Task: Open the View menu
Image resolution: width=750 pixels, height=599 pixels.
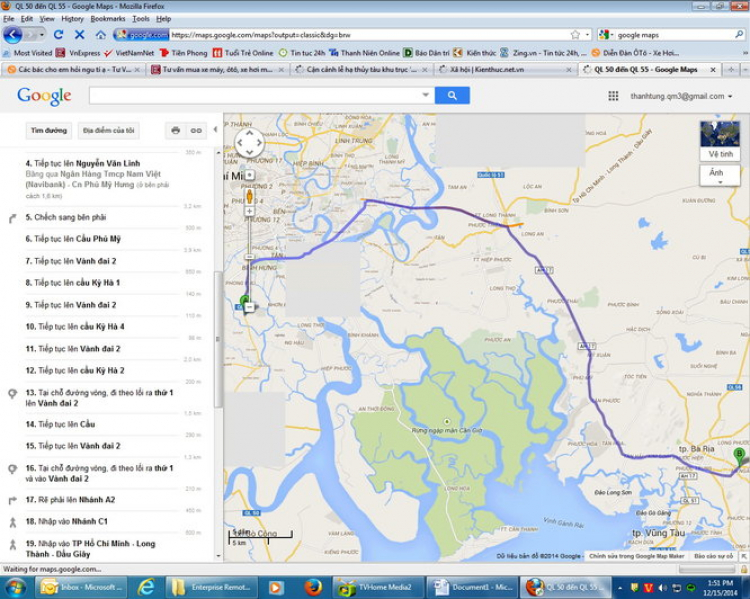Action: pos(47,19)
